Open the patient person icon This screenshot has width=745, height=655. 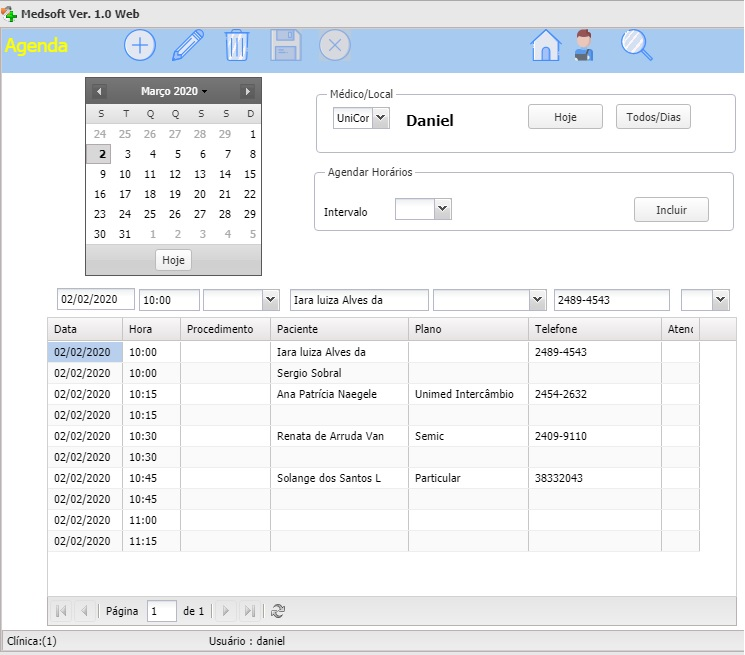(x=583, y=46)
